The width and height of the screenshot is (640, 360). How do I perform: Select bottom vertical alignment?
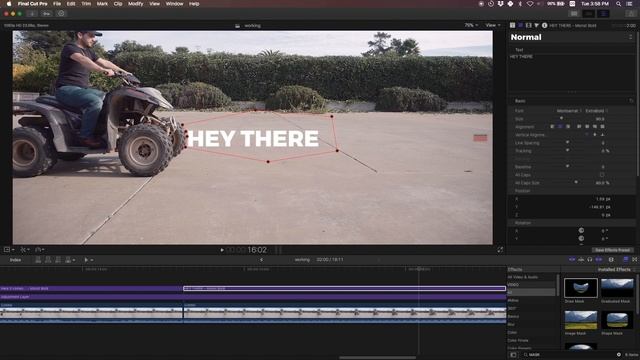[602, 134]
